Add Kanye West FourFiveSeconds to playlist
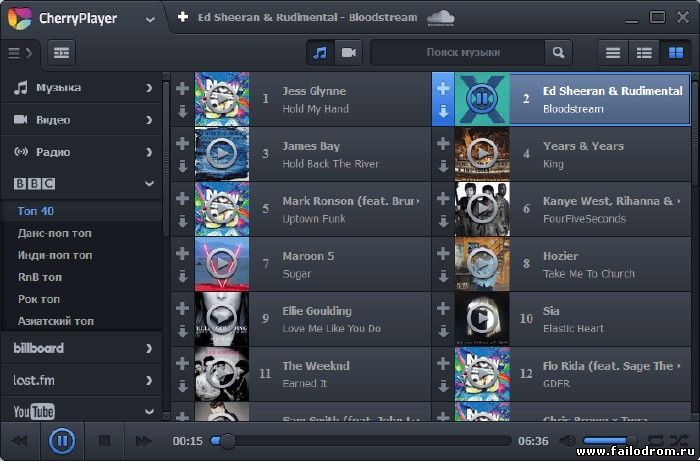 (443, 198)
